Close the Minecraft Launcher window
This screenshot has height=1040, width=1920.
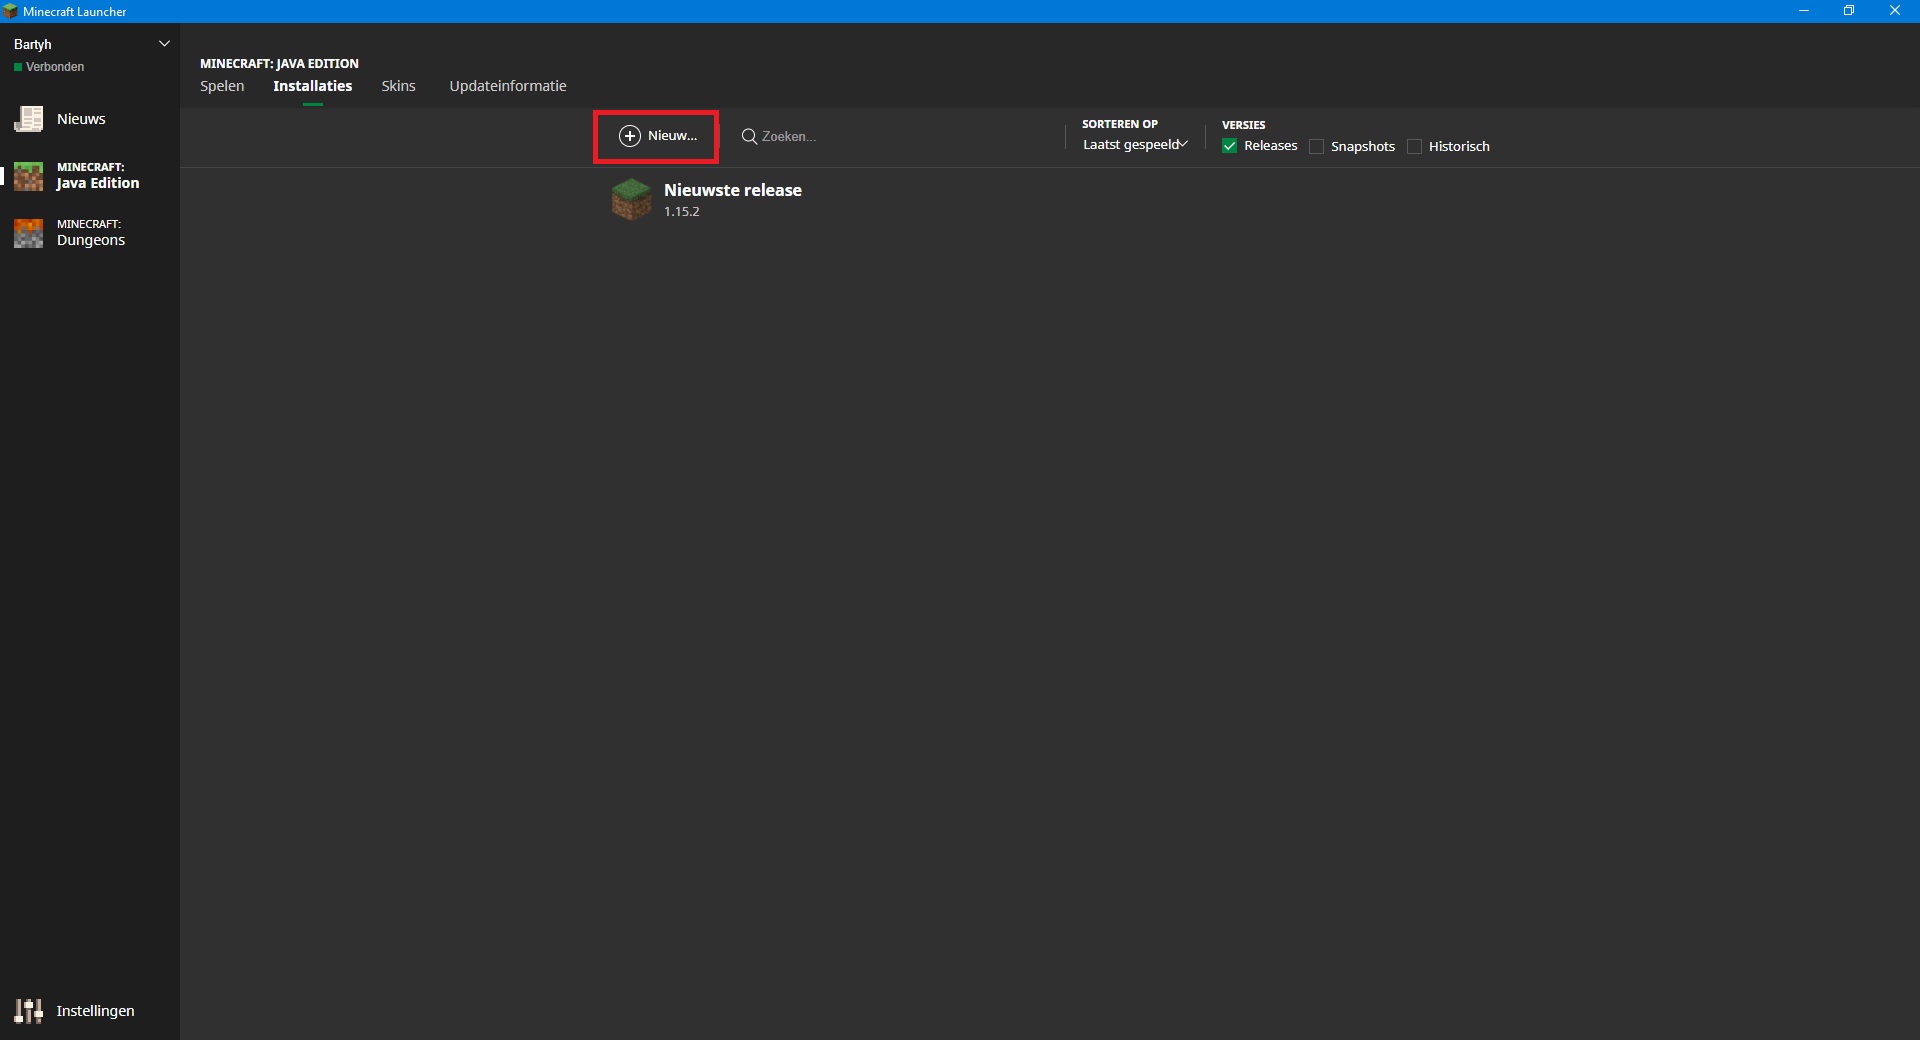click(1895, 11)
